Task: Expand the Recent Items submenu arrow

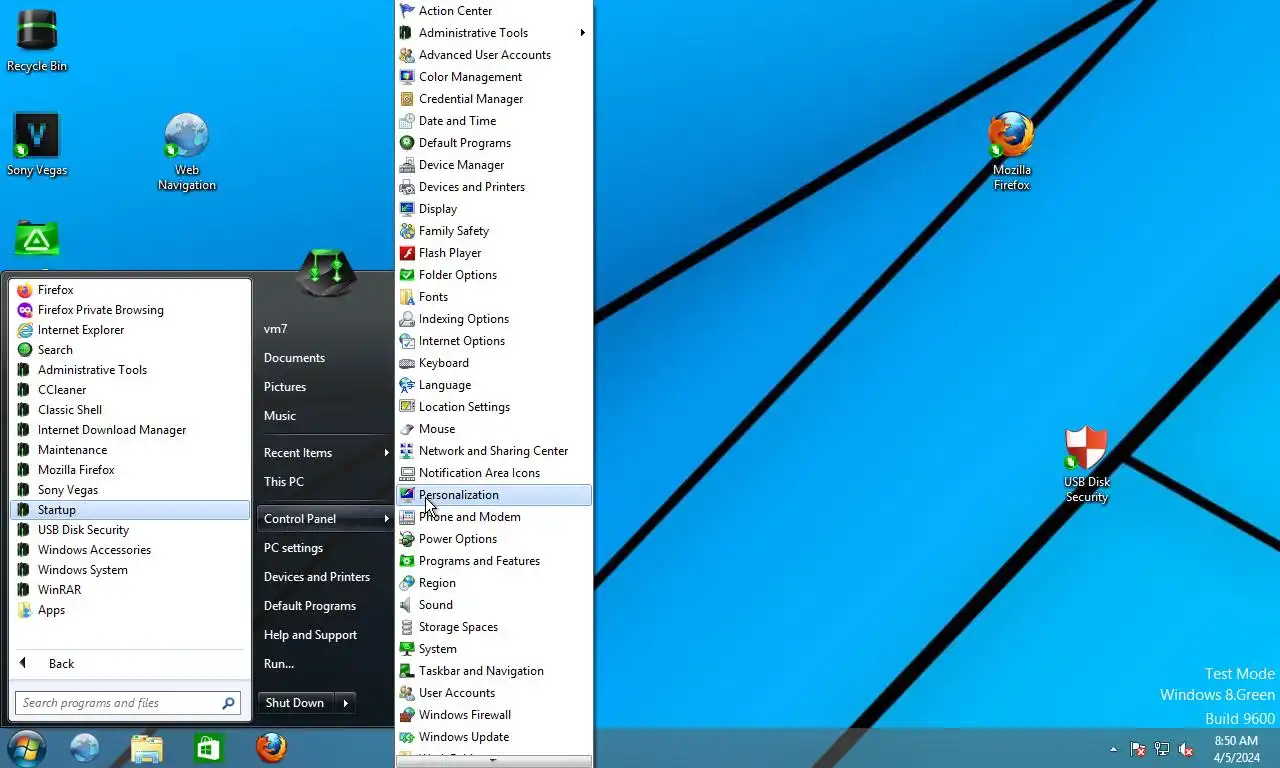Action: click(x=386, y=453)
